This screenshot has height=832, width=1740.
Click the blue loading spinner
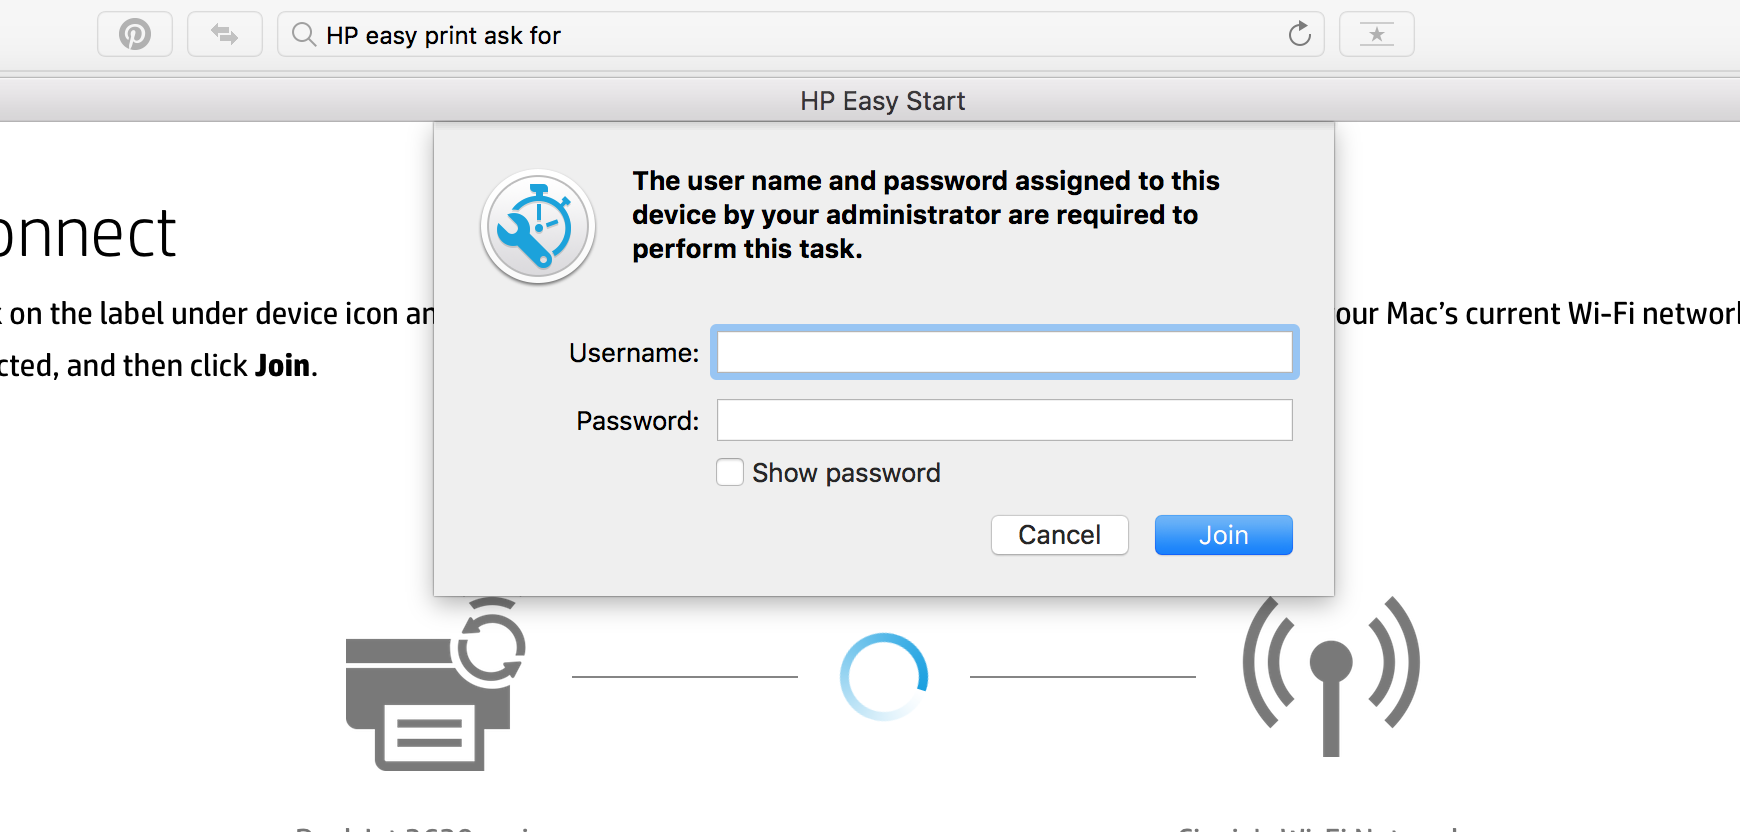(884, 677)
